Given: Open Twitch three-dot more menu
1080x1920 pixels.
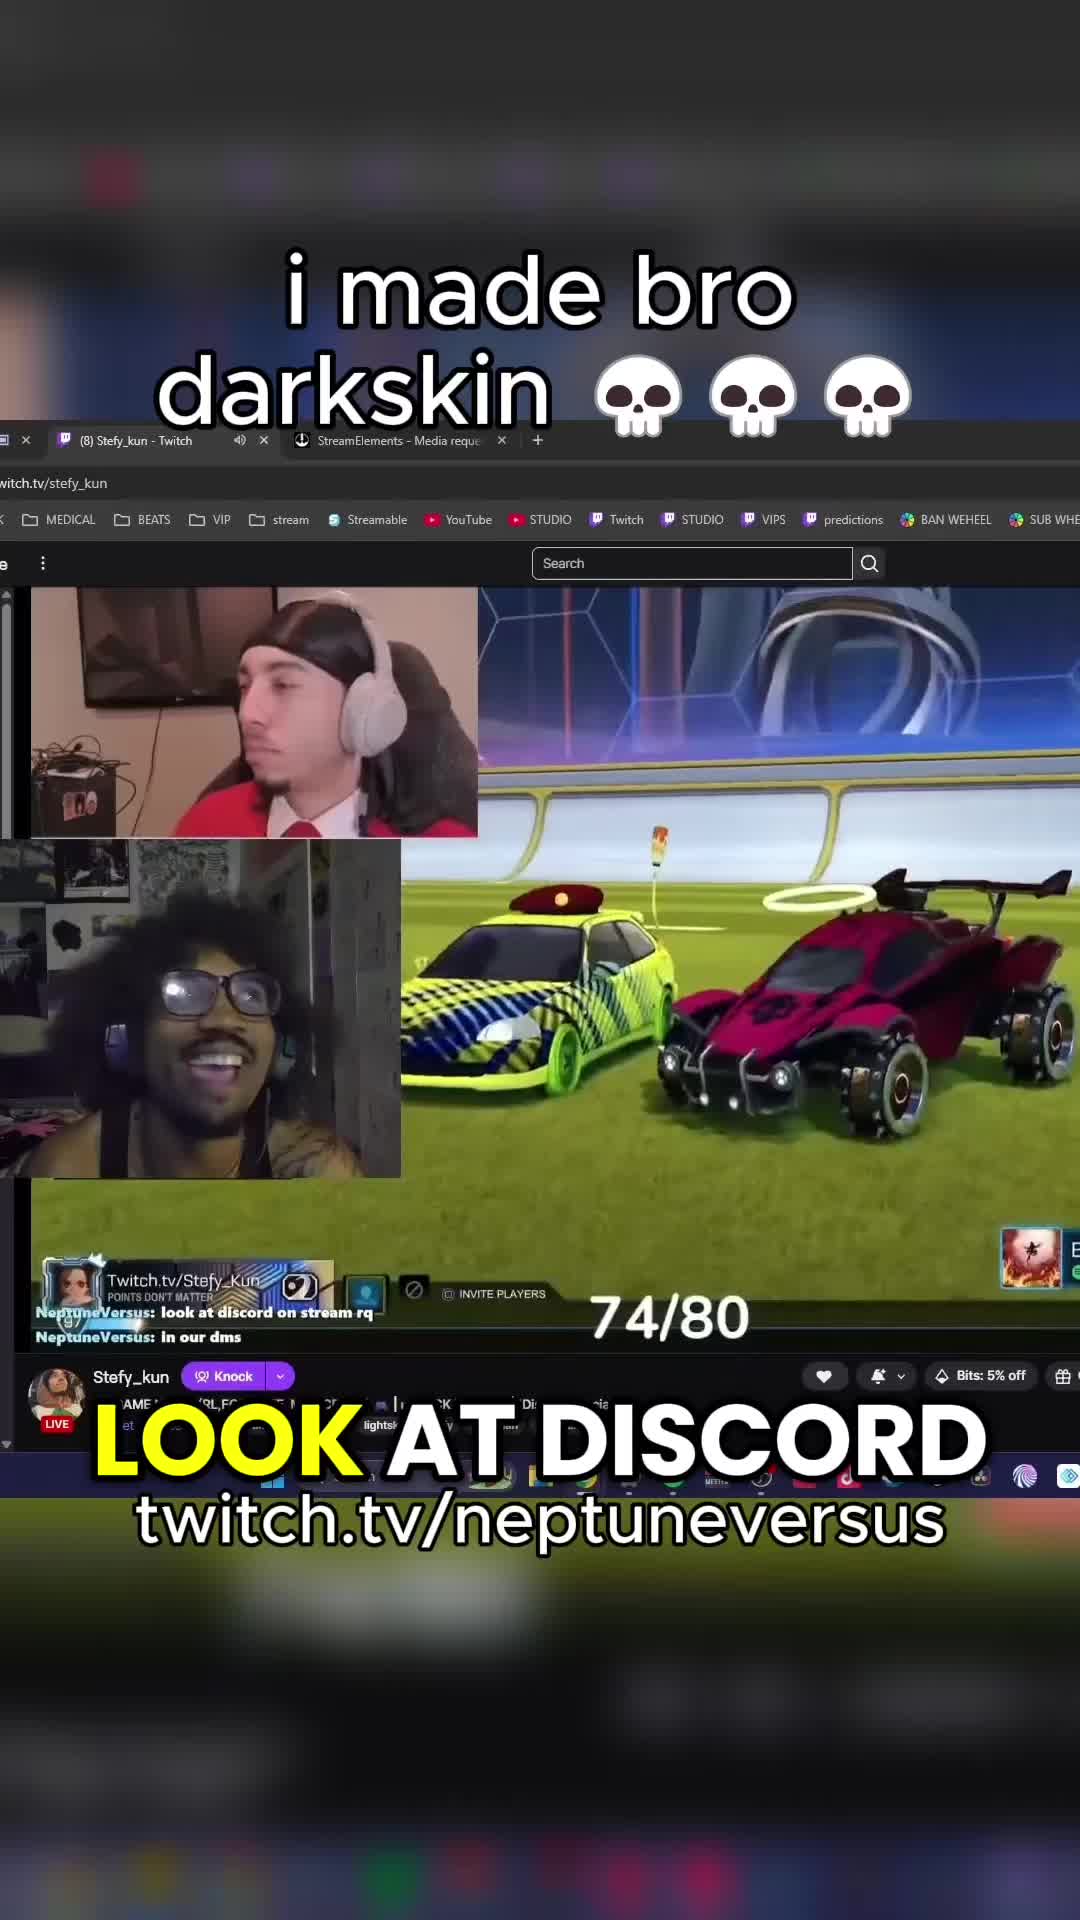Looking at the screenshot, I should click(x=43, y=563).
